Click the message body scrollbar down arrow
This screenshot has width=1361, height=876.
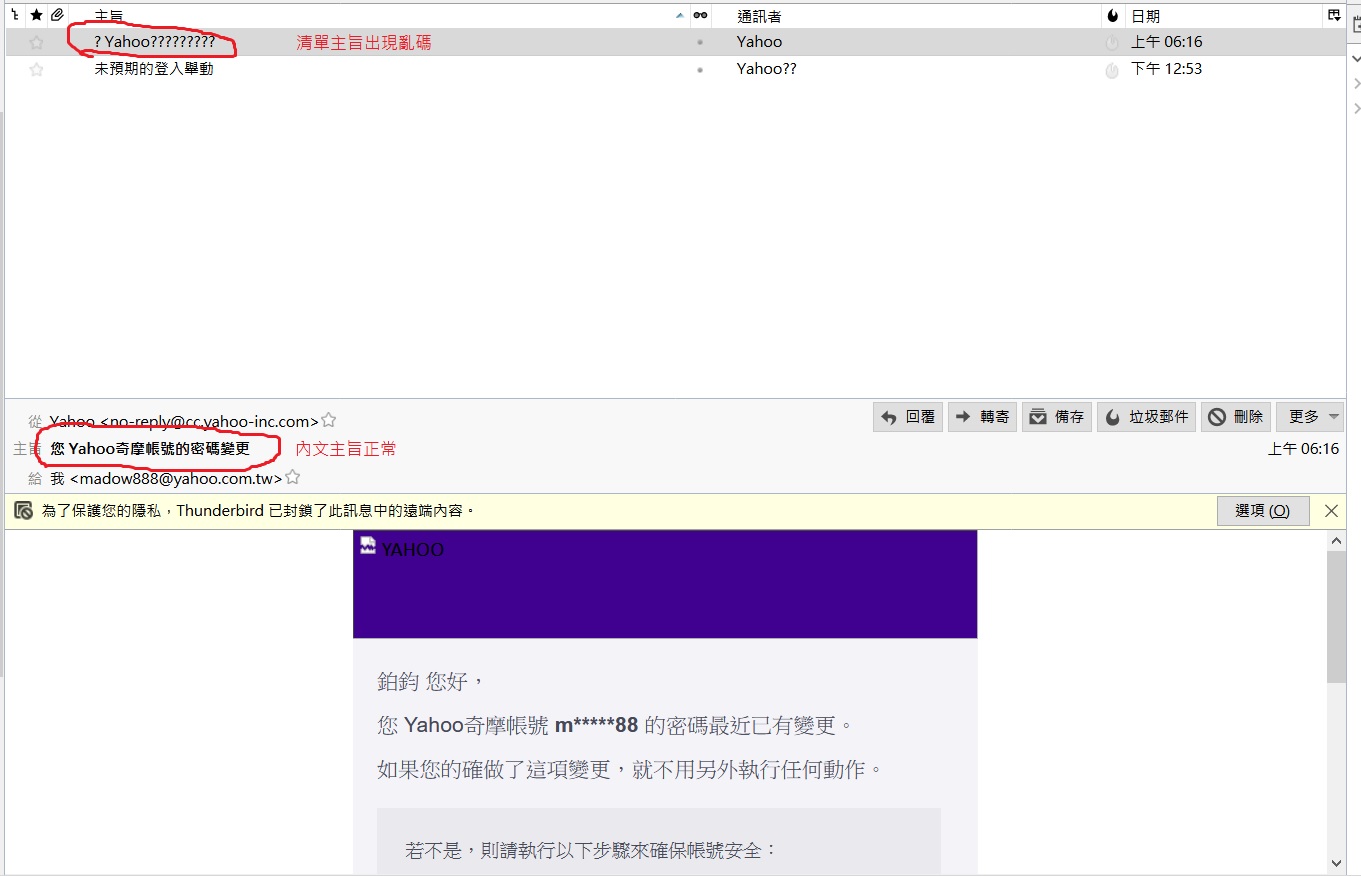coord(1336,863)
